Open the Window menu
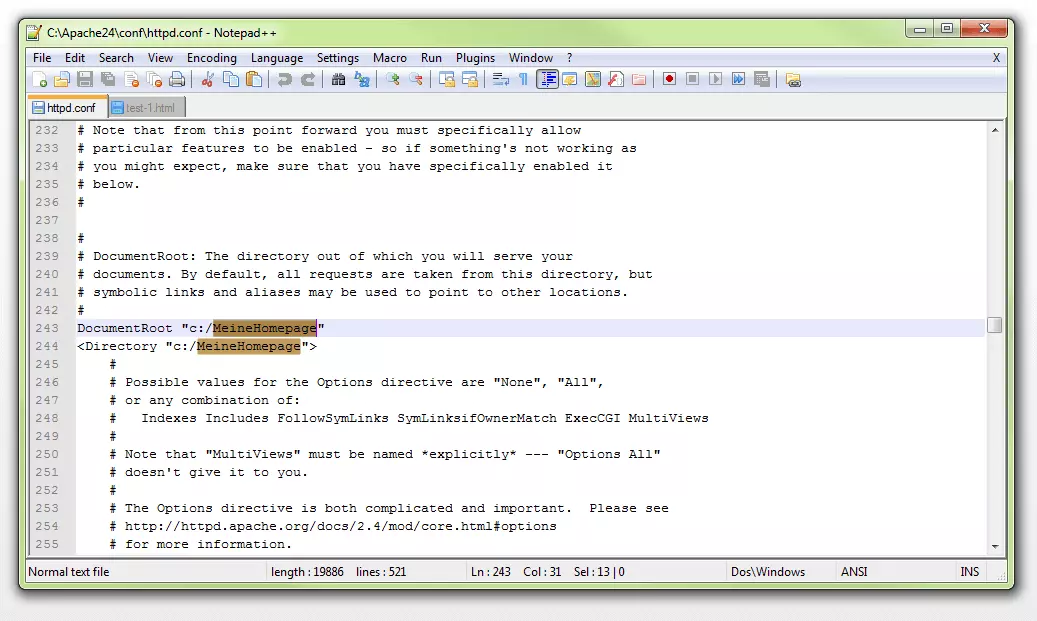Viewport: 1037px width, 621px height. (530, 58)
